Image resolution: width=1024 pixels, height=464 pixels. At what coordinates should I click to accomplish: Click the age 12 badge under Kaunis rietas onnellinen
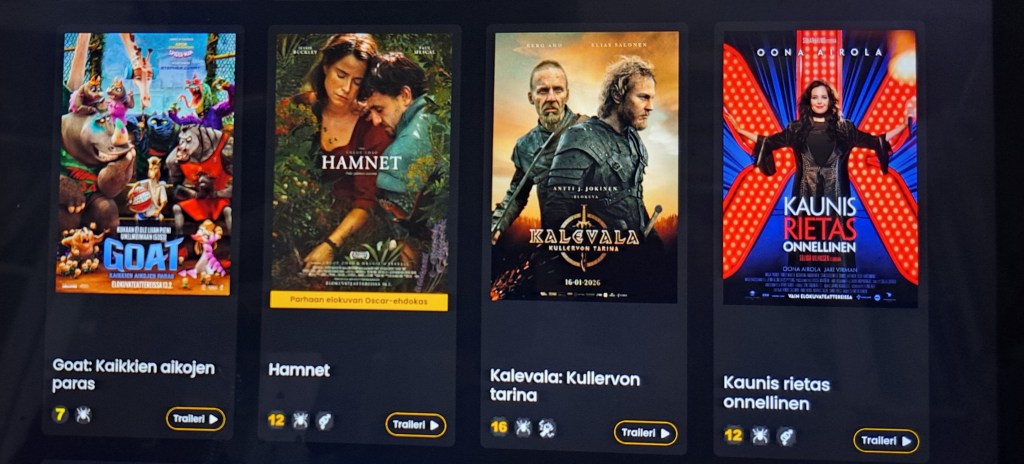click(x=733, y=435)
